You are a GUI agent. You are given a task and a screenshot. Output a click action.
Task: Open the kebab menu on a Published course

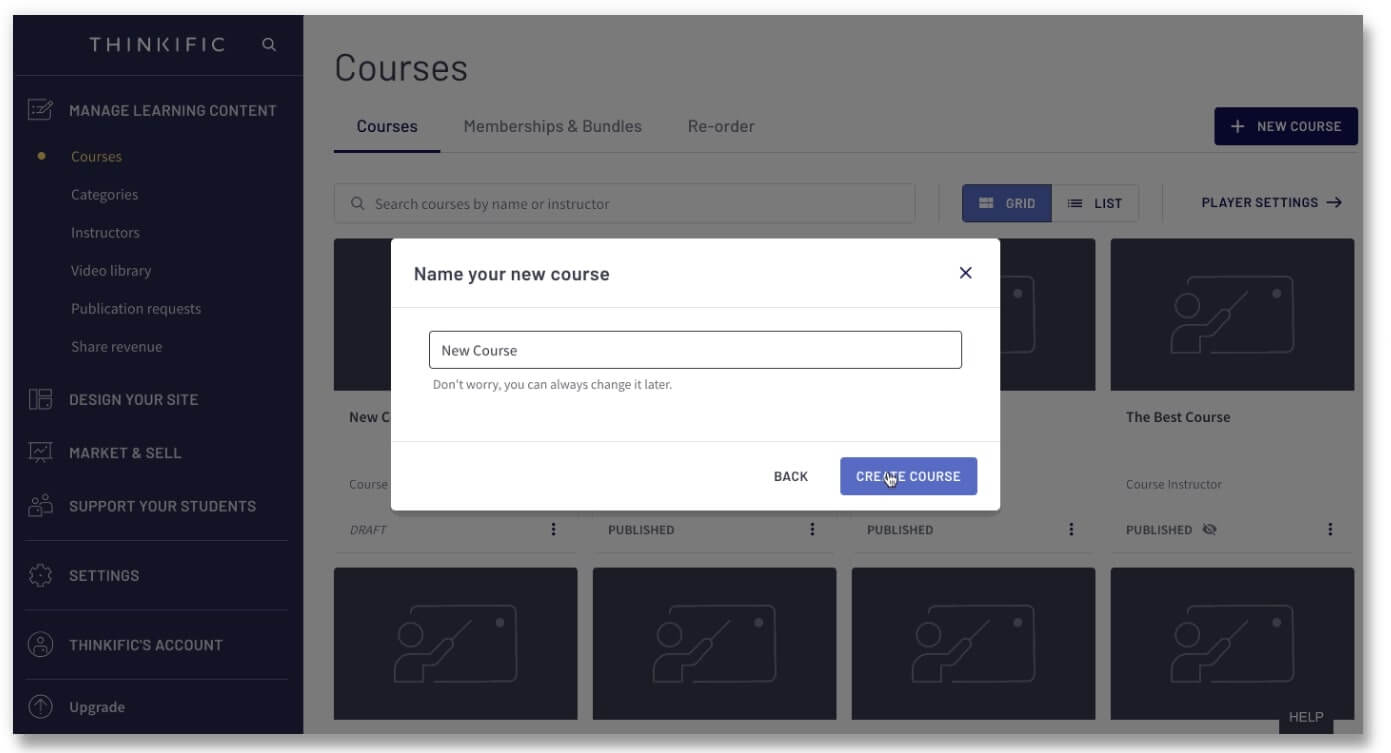[811, 529]
